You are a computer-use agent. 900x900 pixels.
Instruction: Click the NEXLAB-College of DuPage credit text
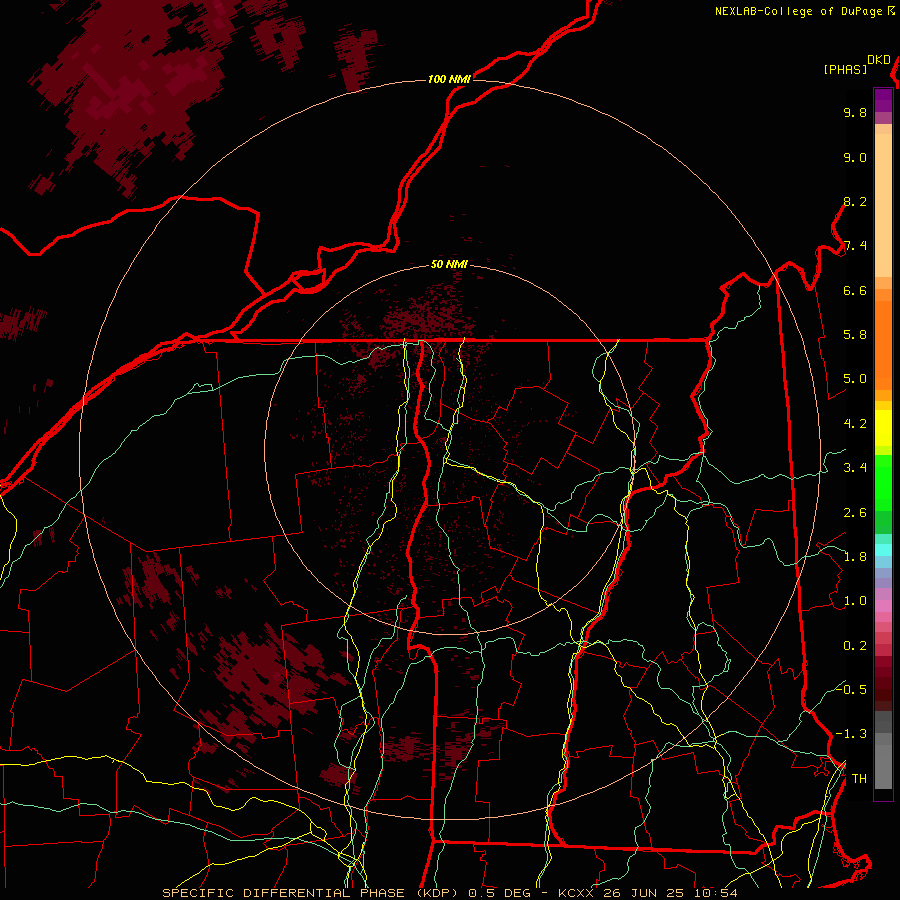[x=798, y=11]
